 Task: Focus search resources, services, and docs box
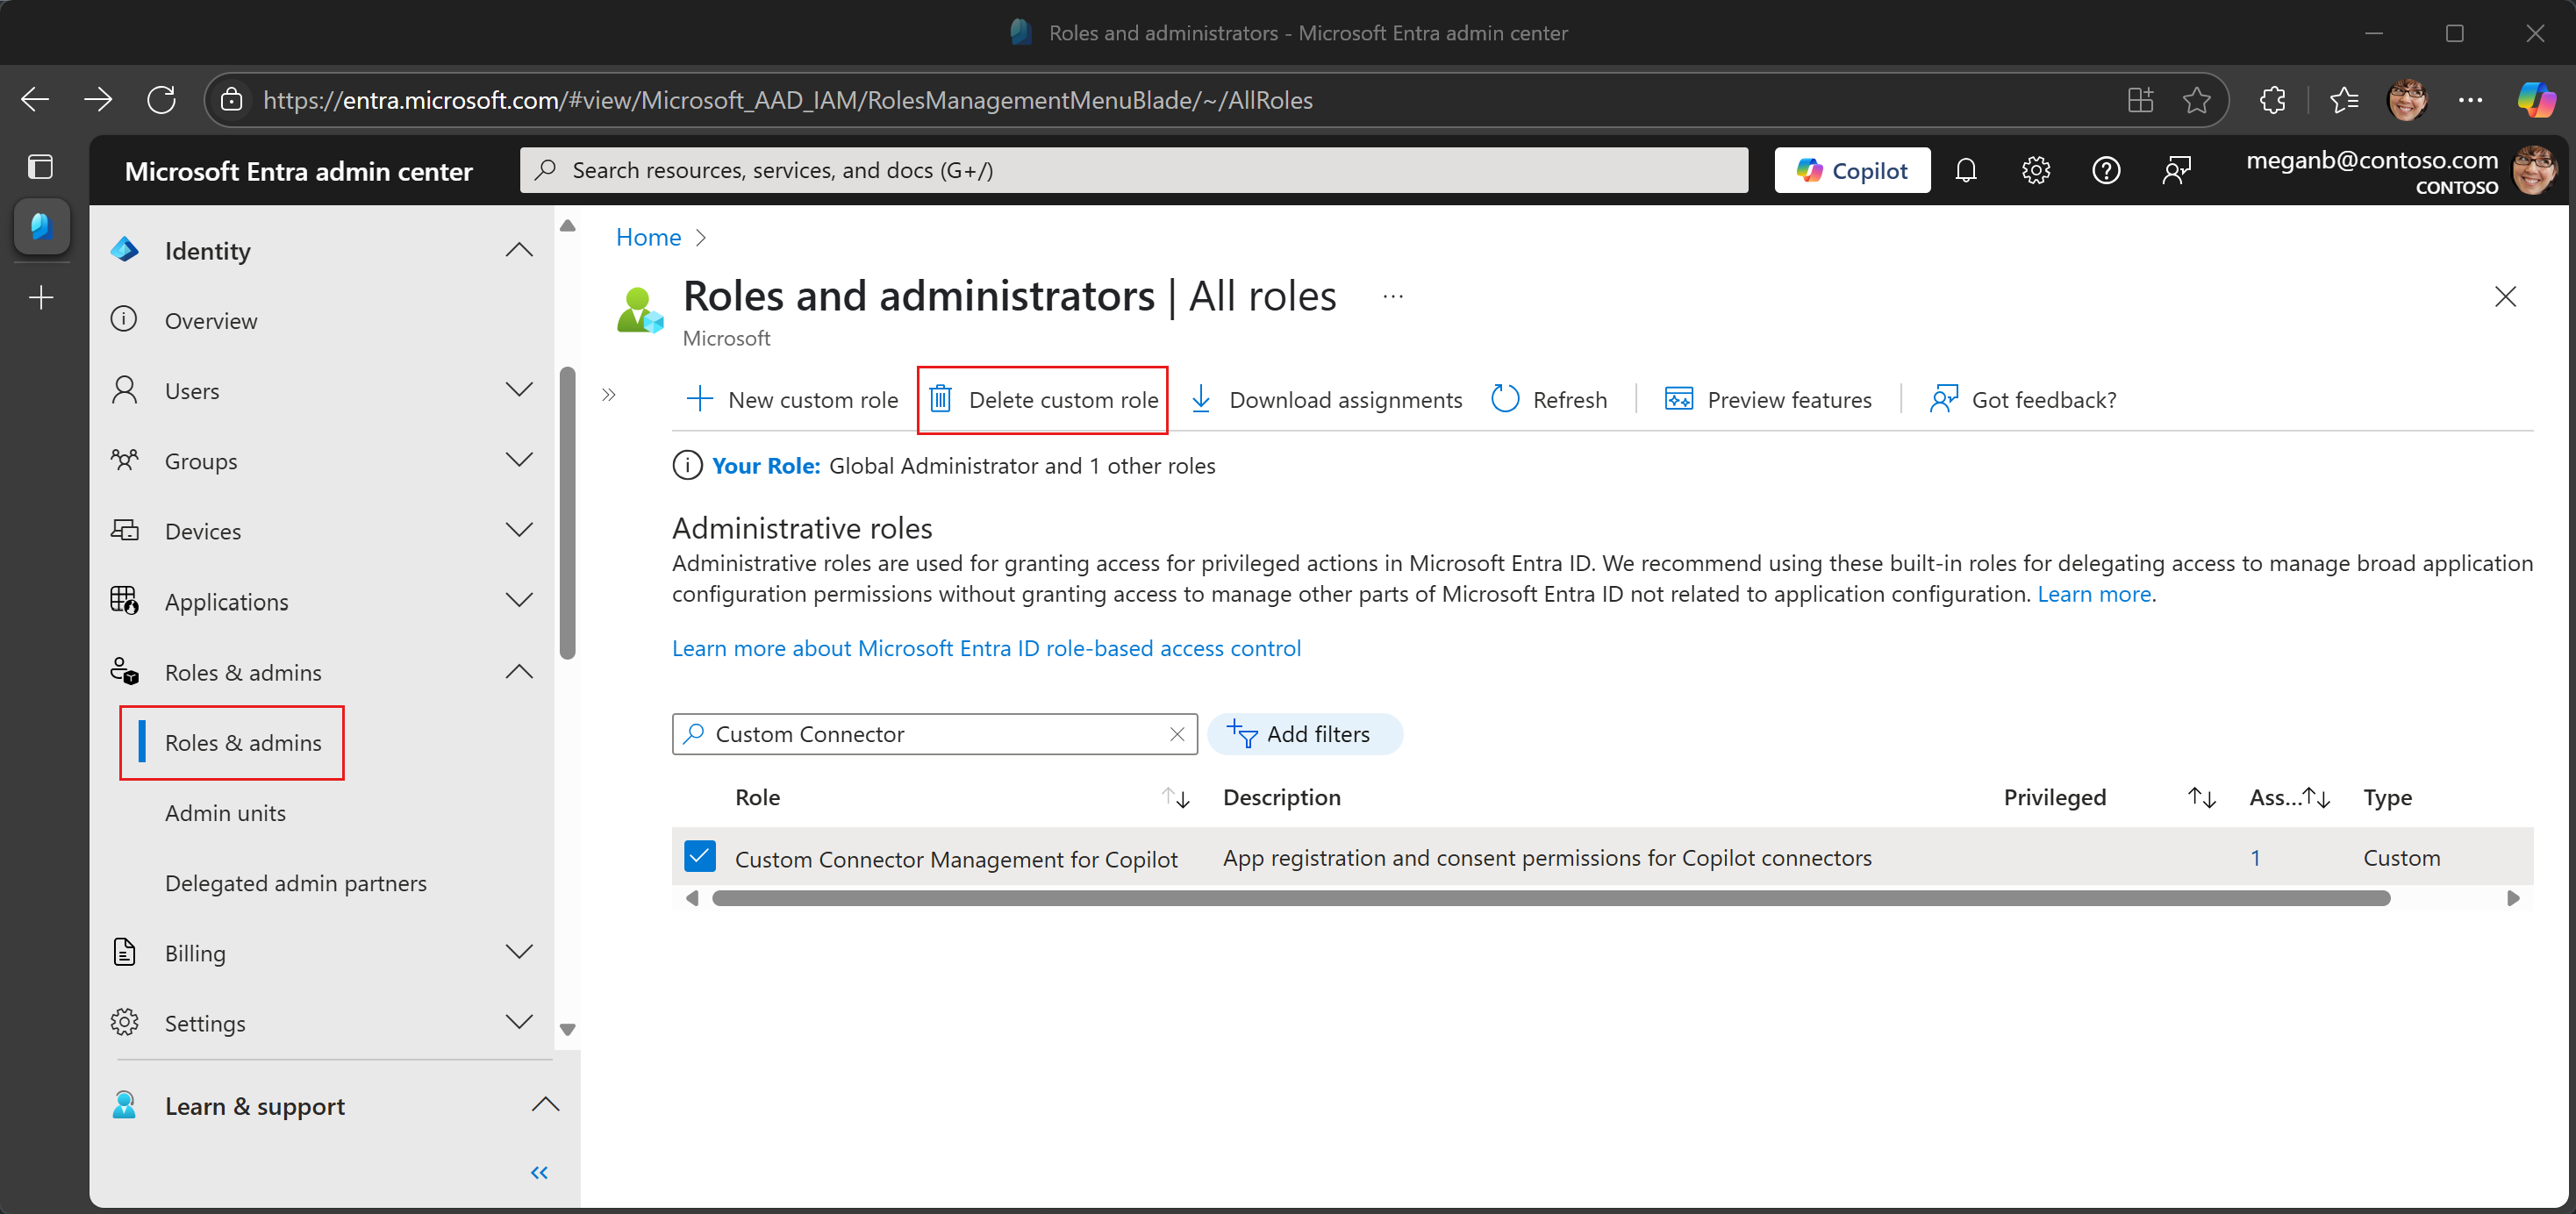click(x=1134, y=170)
